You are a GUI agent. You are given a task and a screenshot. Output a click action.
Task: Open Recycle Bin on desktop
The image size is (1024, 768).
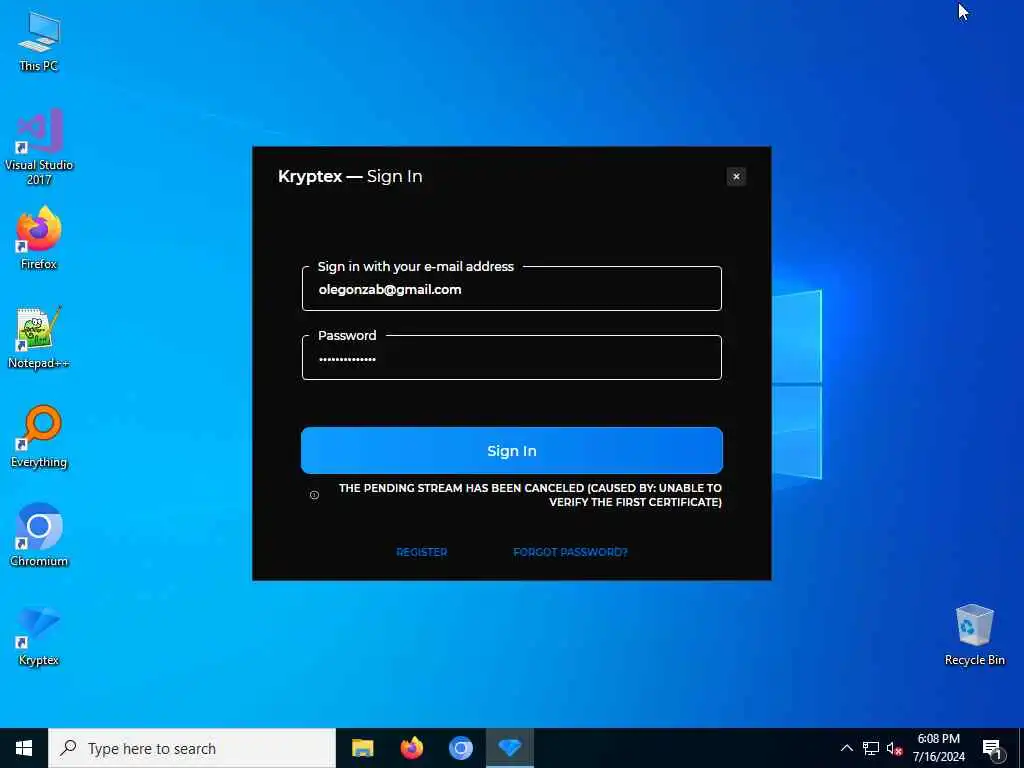974,635
